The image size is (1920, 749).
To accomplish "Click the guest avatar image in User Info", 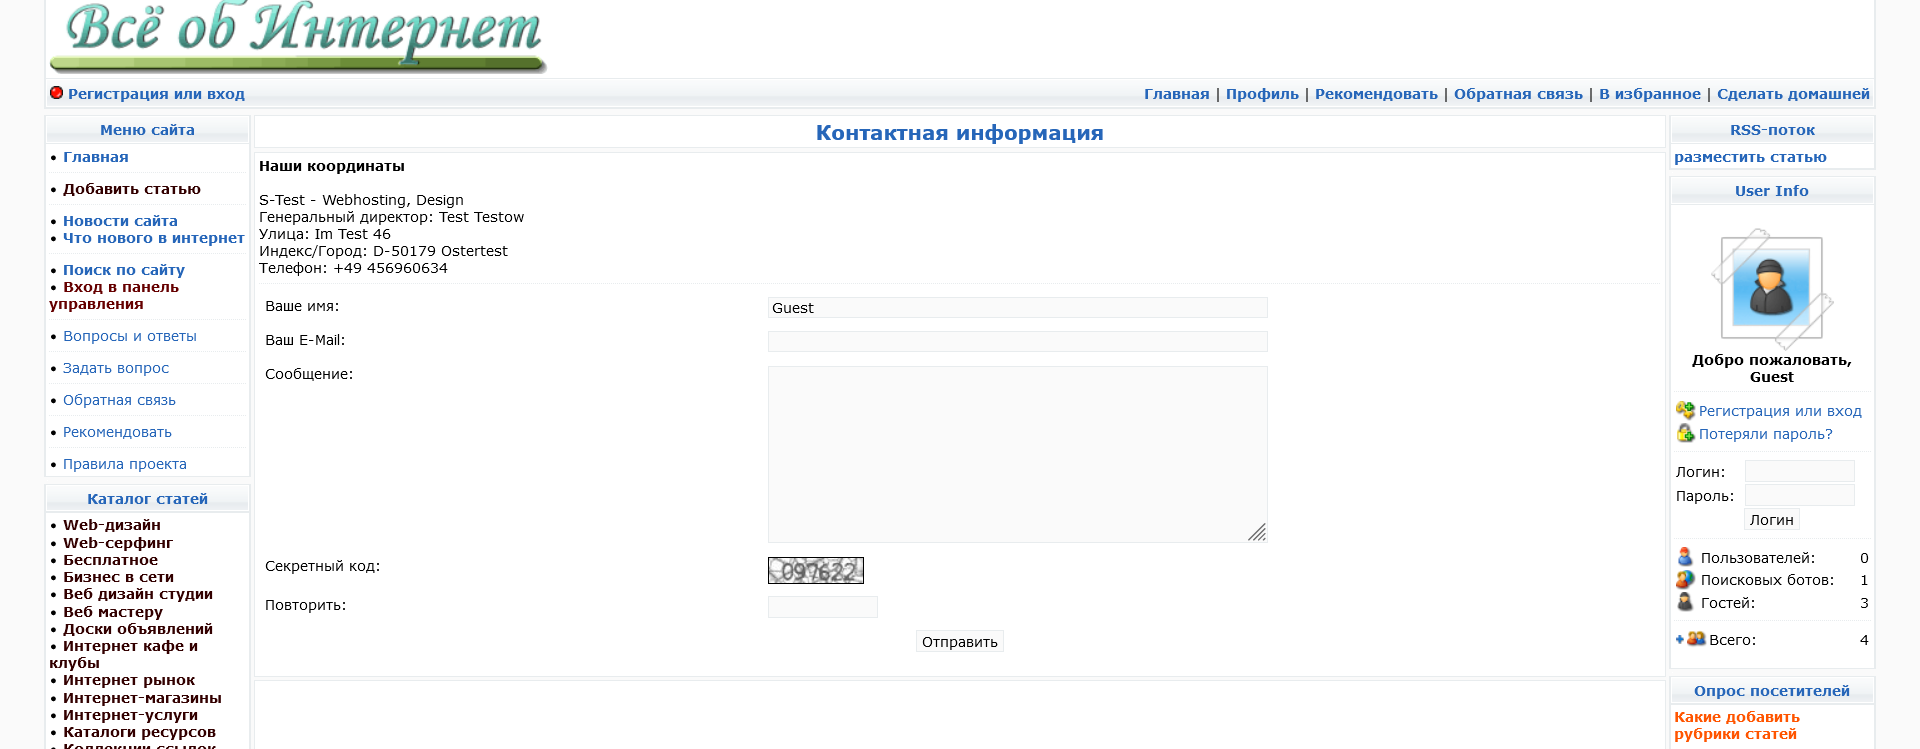I will tap(1771, 289).
